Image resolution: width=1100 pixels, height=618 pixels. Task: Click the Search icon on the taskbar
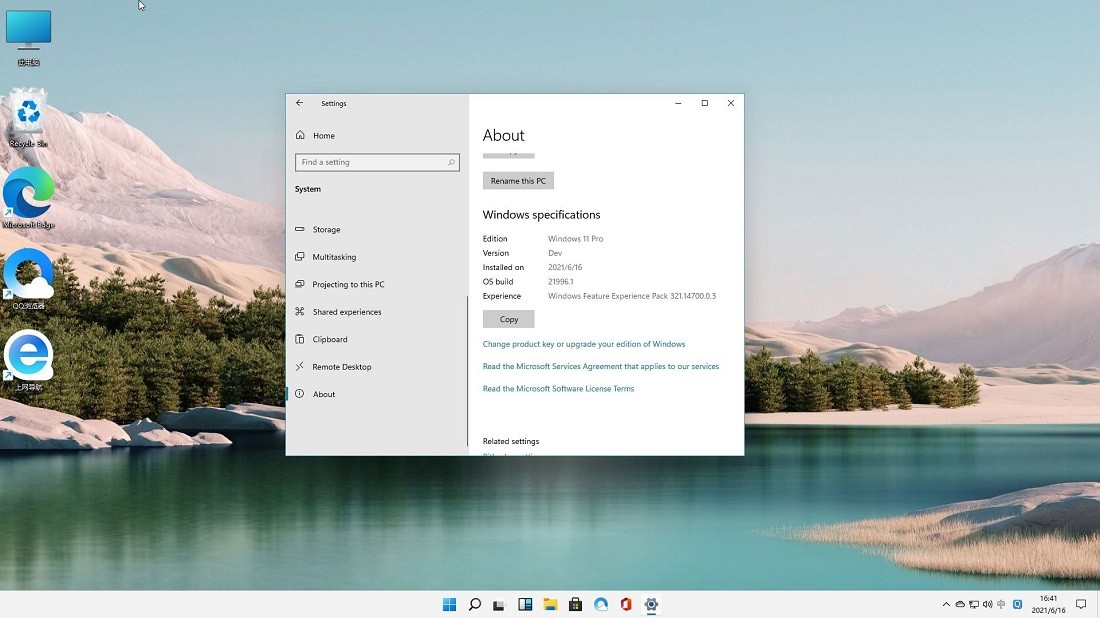coord(474,604)
